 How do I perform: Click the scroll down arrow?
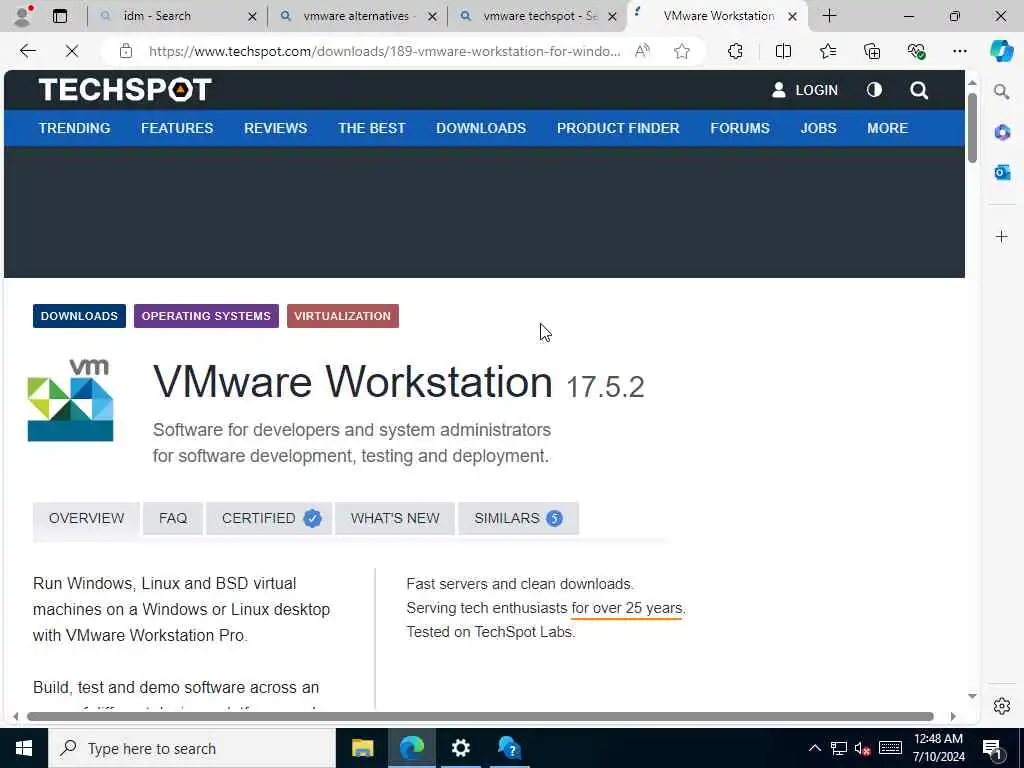tap(972, 696)
